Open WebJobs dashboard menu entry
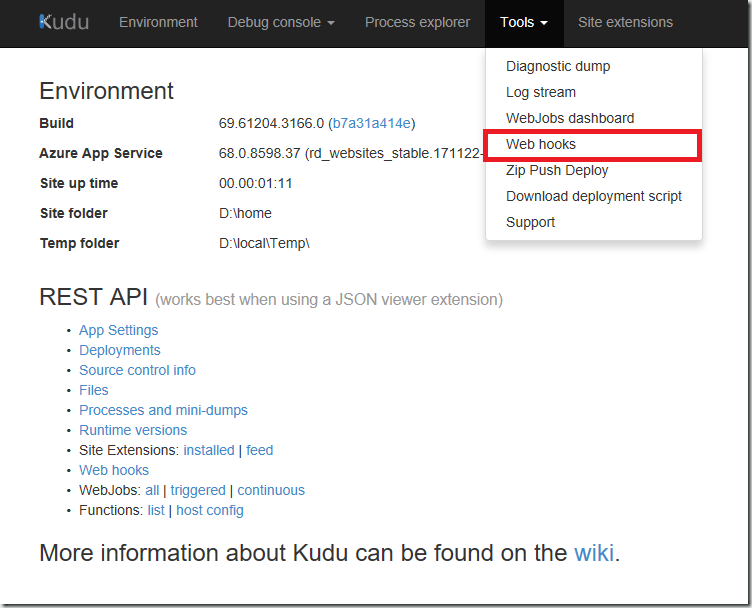The width and height of the screenshot is (752, 608). [570, 118]
